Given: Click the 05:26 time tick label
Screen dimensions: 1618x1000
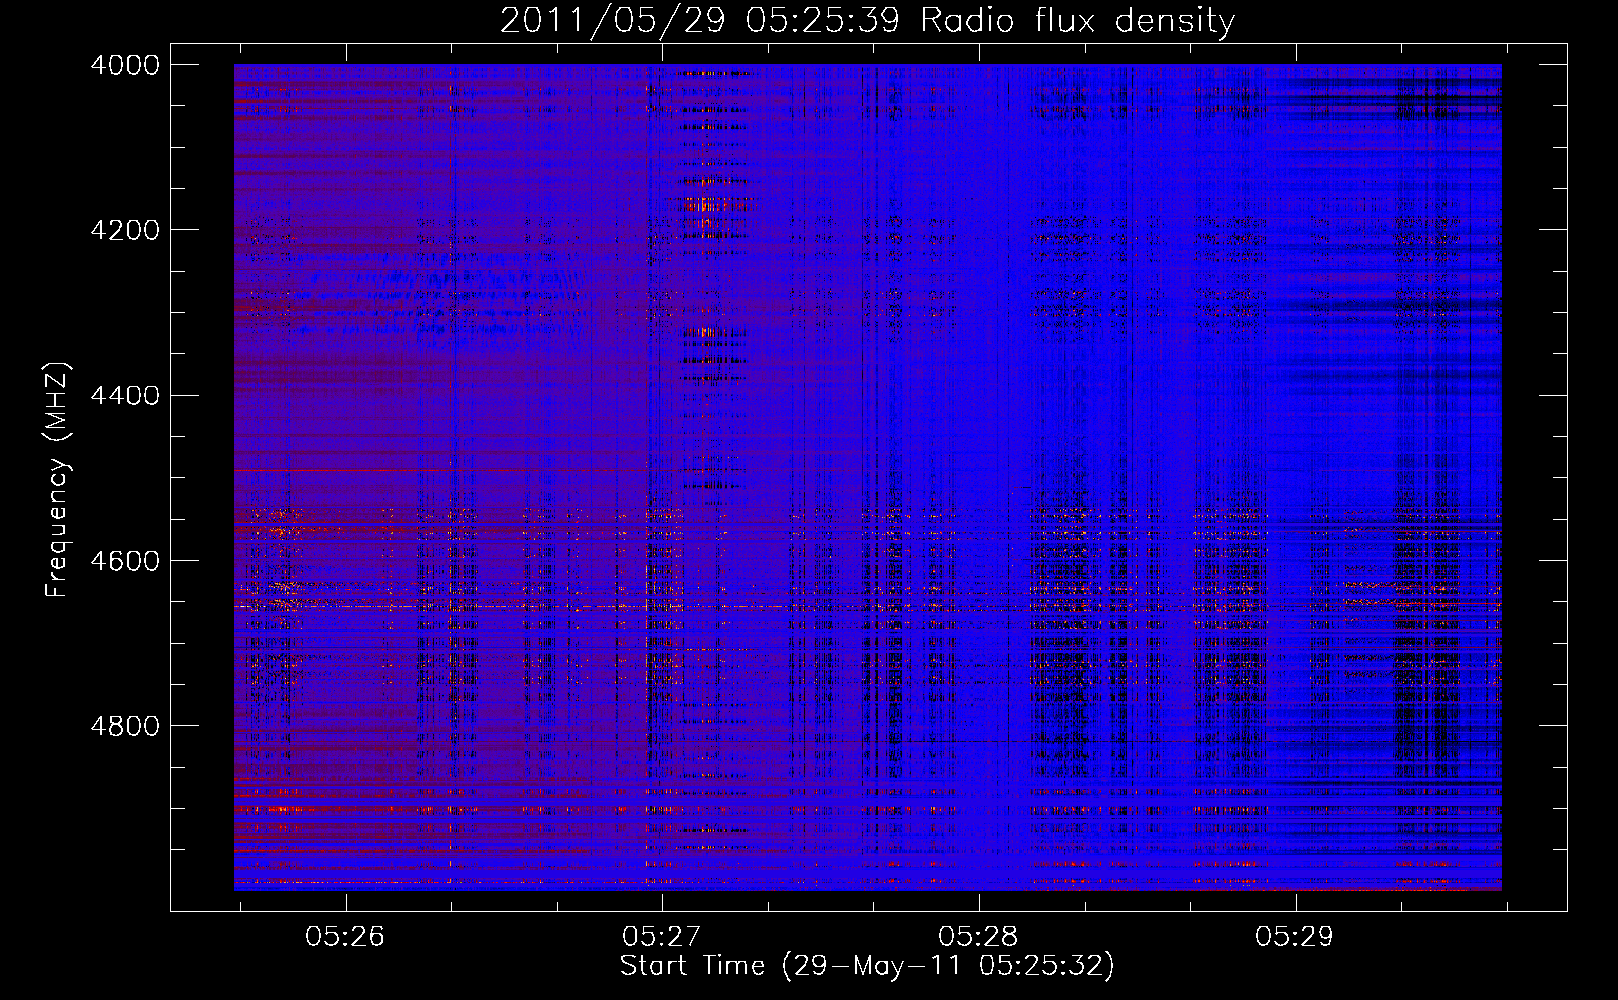Looking at the screenshot, I should (345, 937).
